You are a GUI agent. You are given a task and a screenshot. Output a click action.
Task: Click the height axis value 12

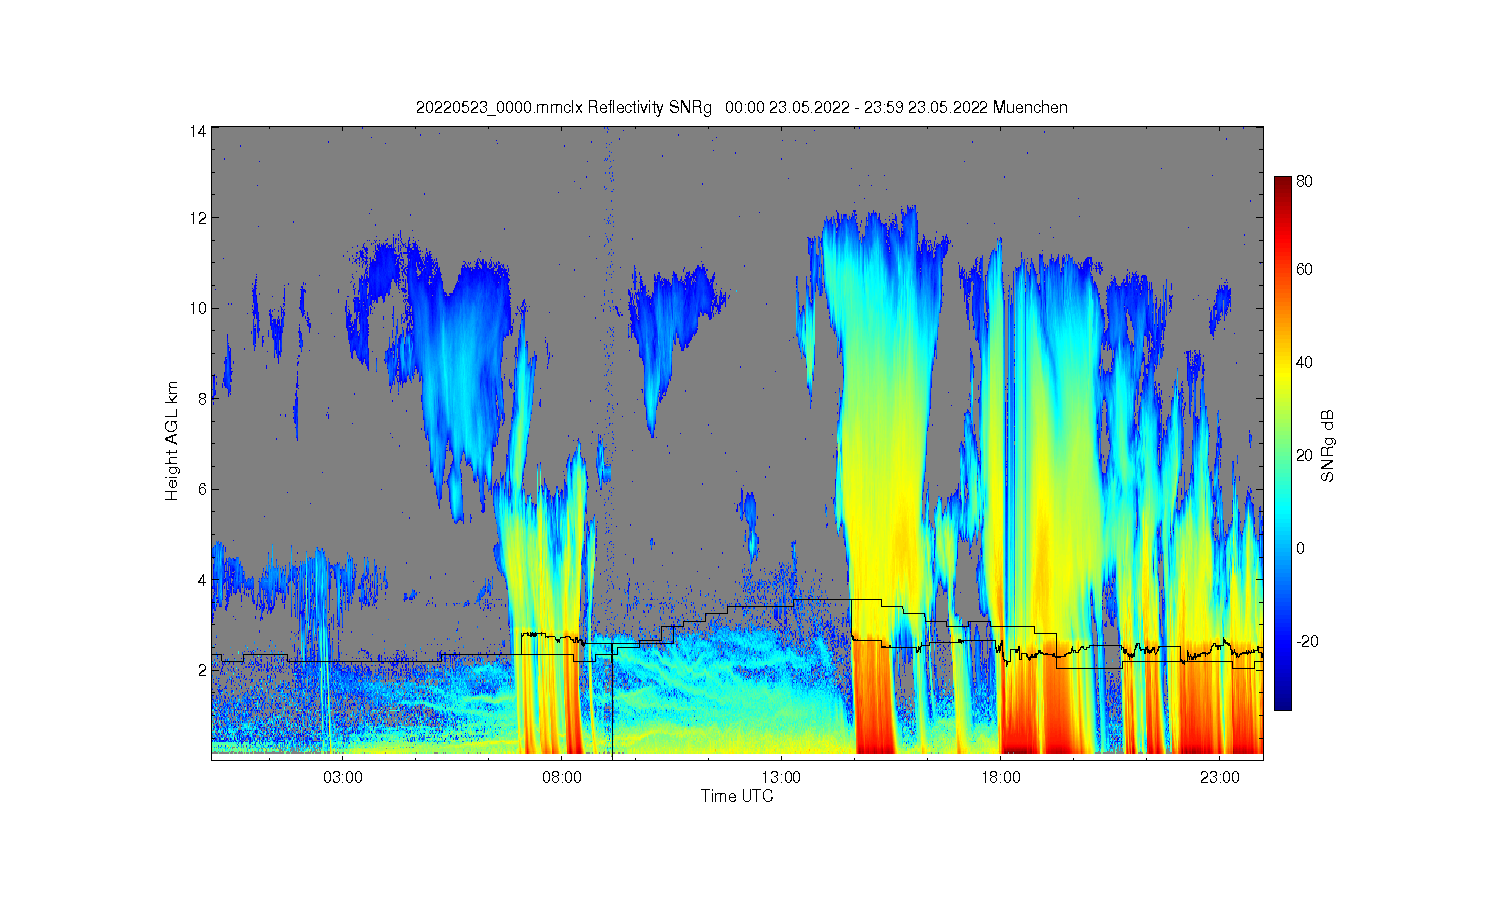click(x=199, y=218)
